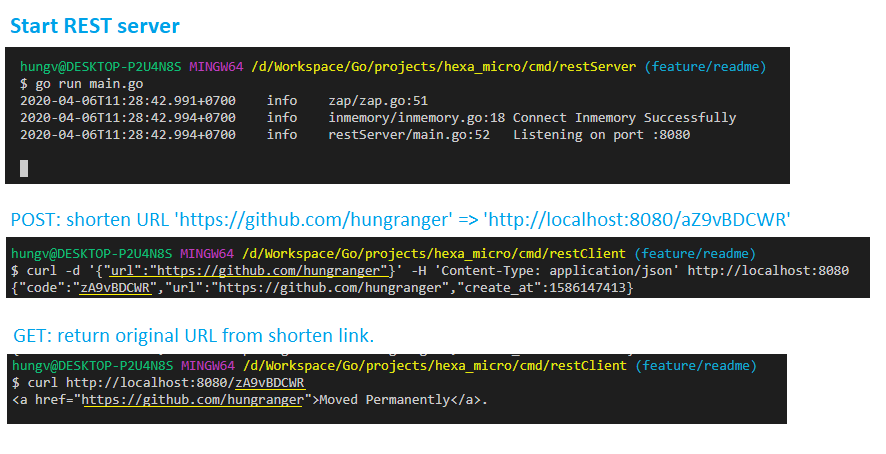Viewport: 886px width, 454px height.
Task: Click hungv@DESKTOP-P2U4N8S in server terminal prompt
Action: [101, 67]
